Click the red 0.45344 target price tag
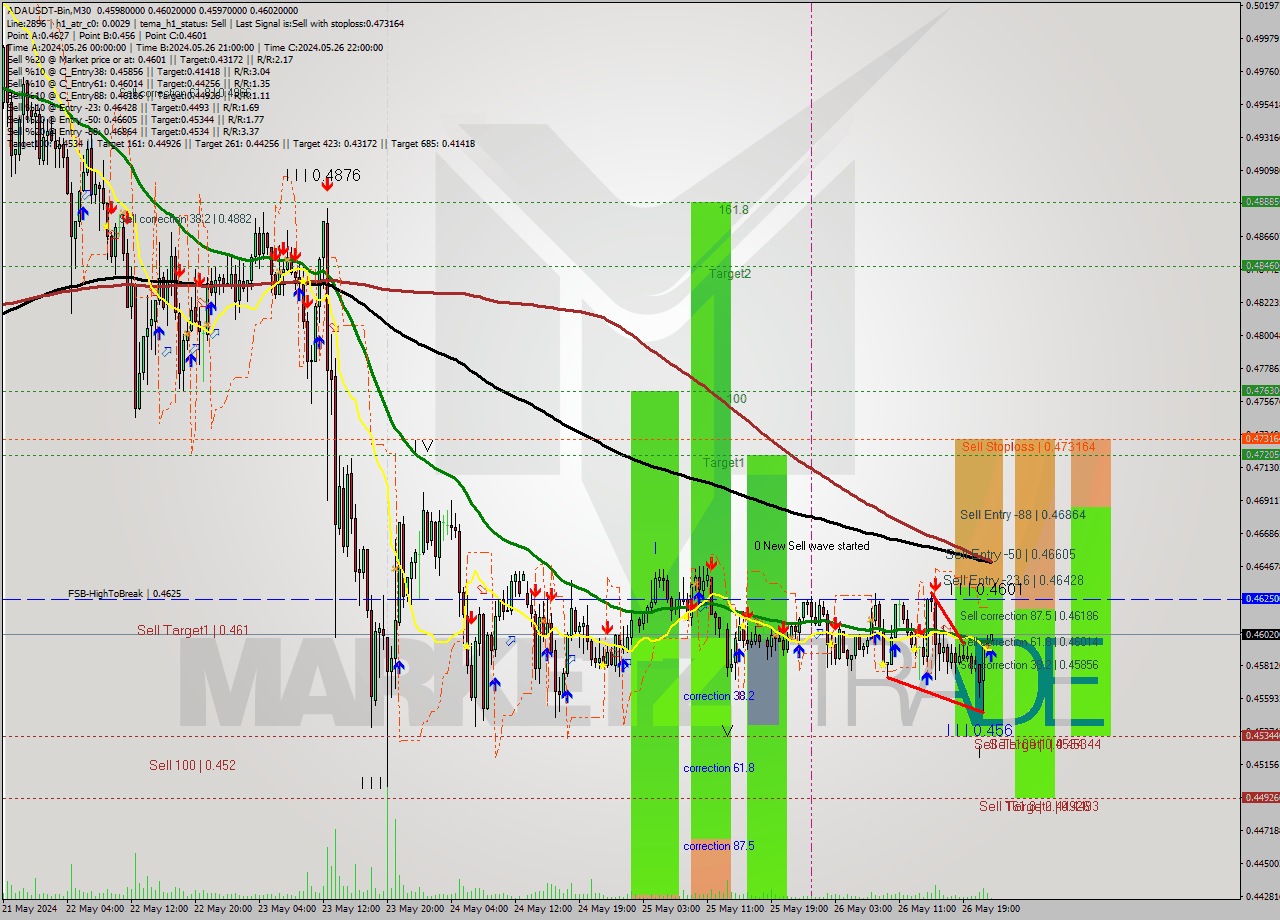Screen dimensions: 1280x920 [1260, 736]
